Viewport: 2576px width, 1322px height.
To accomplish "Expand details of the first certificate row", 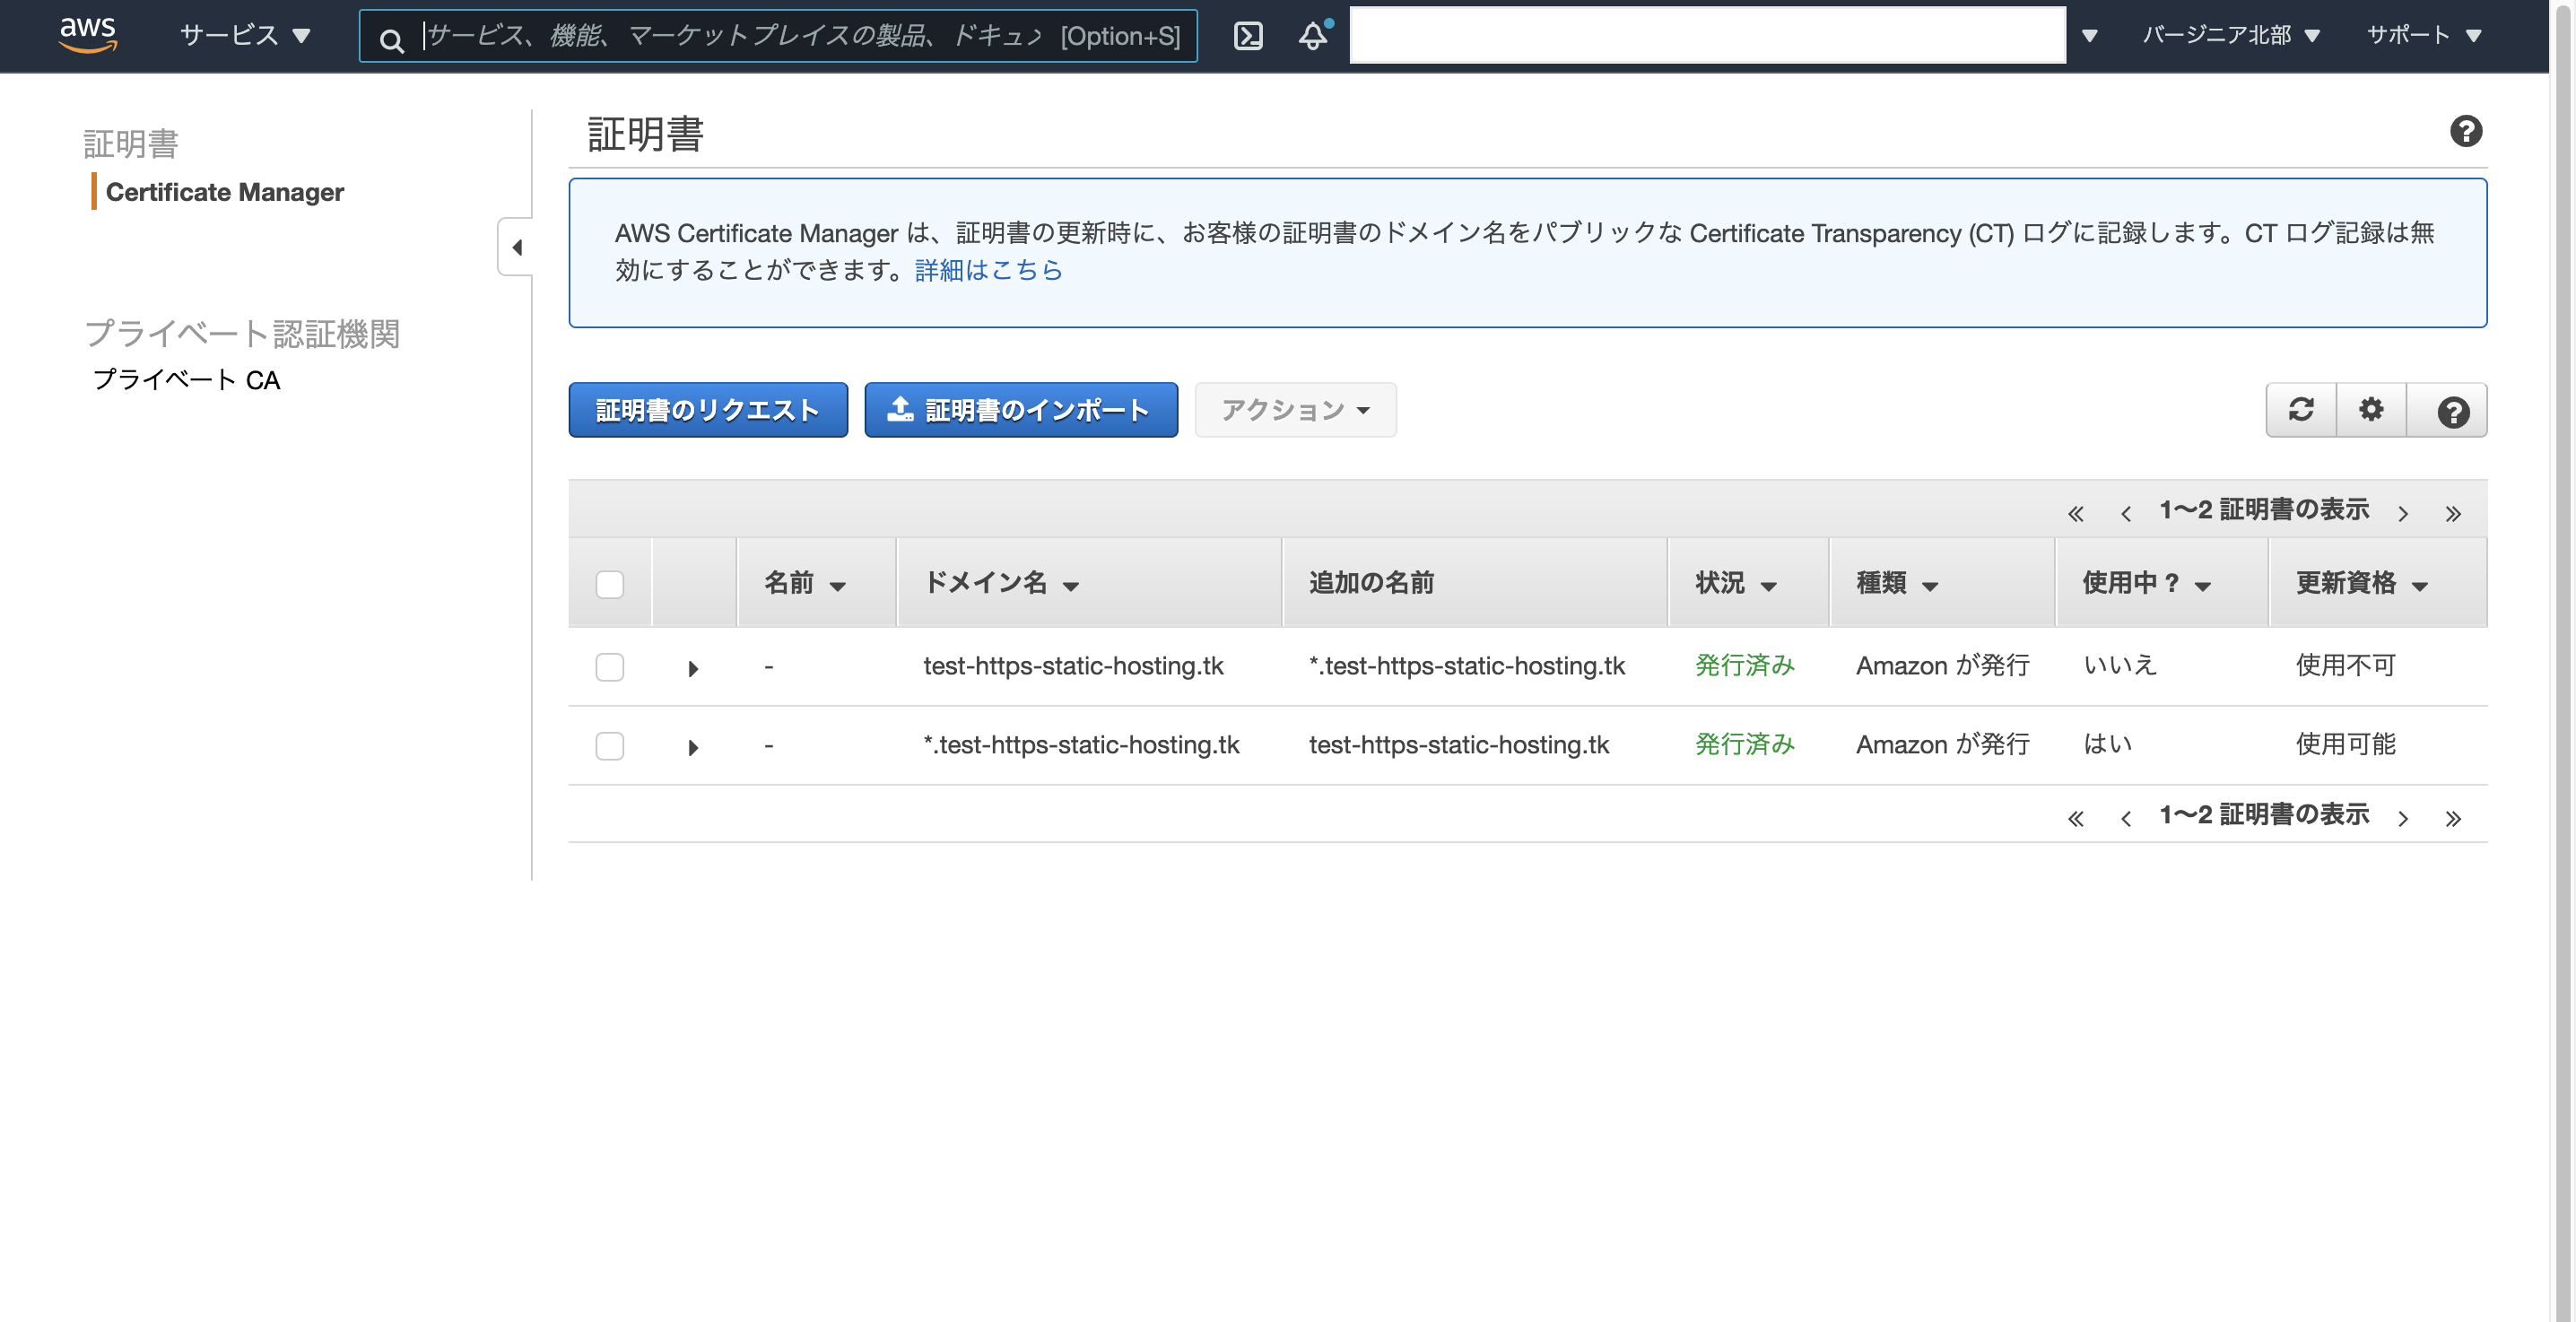I will pos(692,668).
